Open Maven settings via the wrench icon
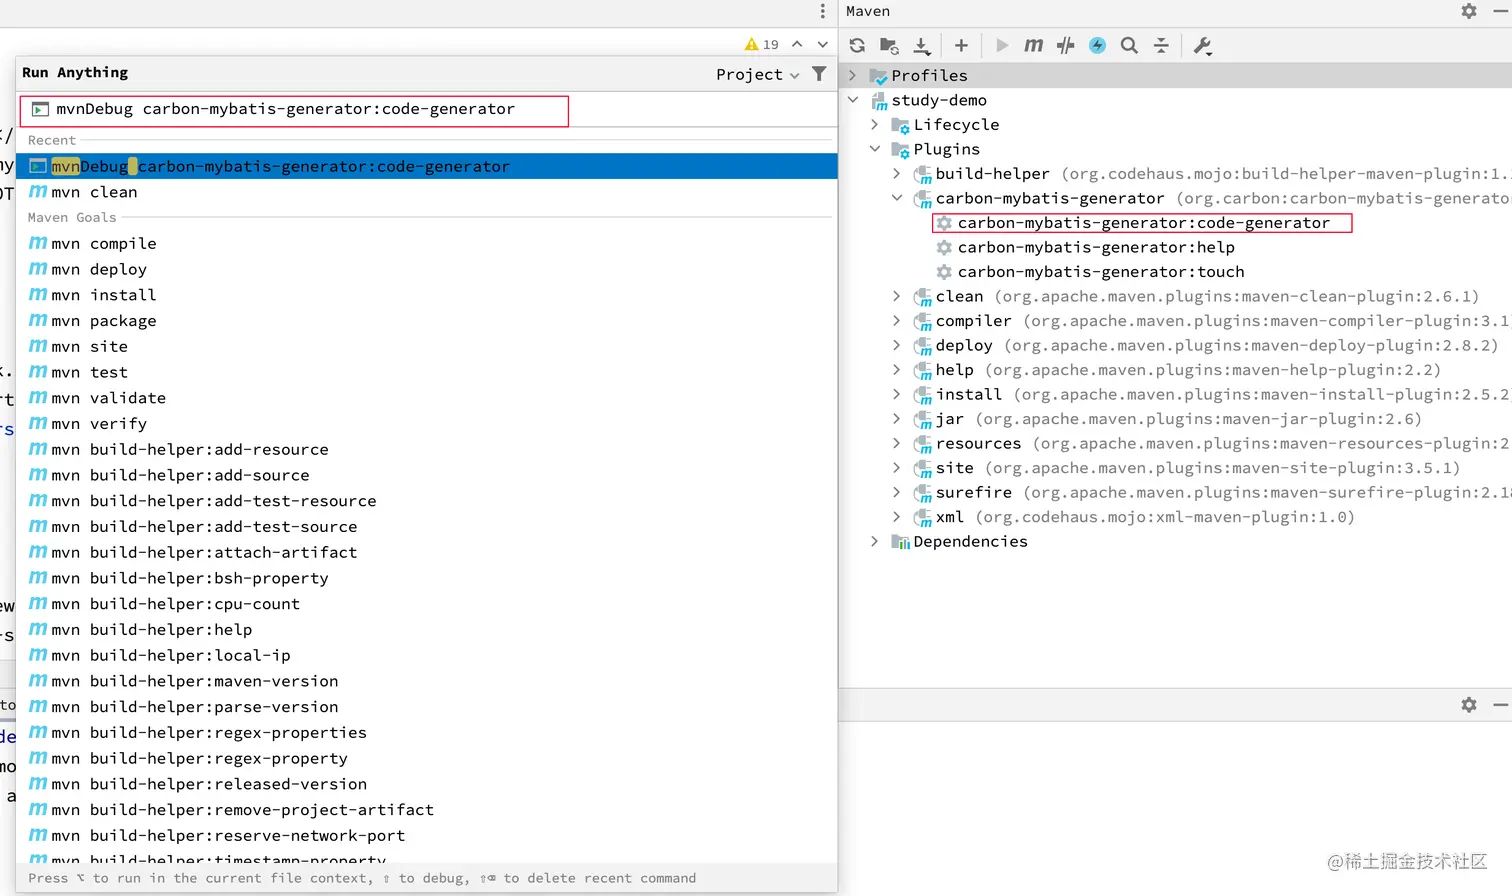1512x896 pixels. (1202, 45)
